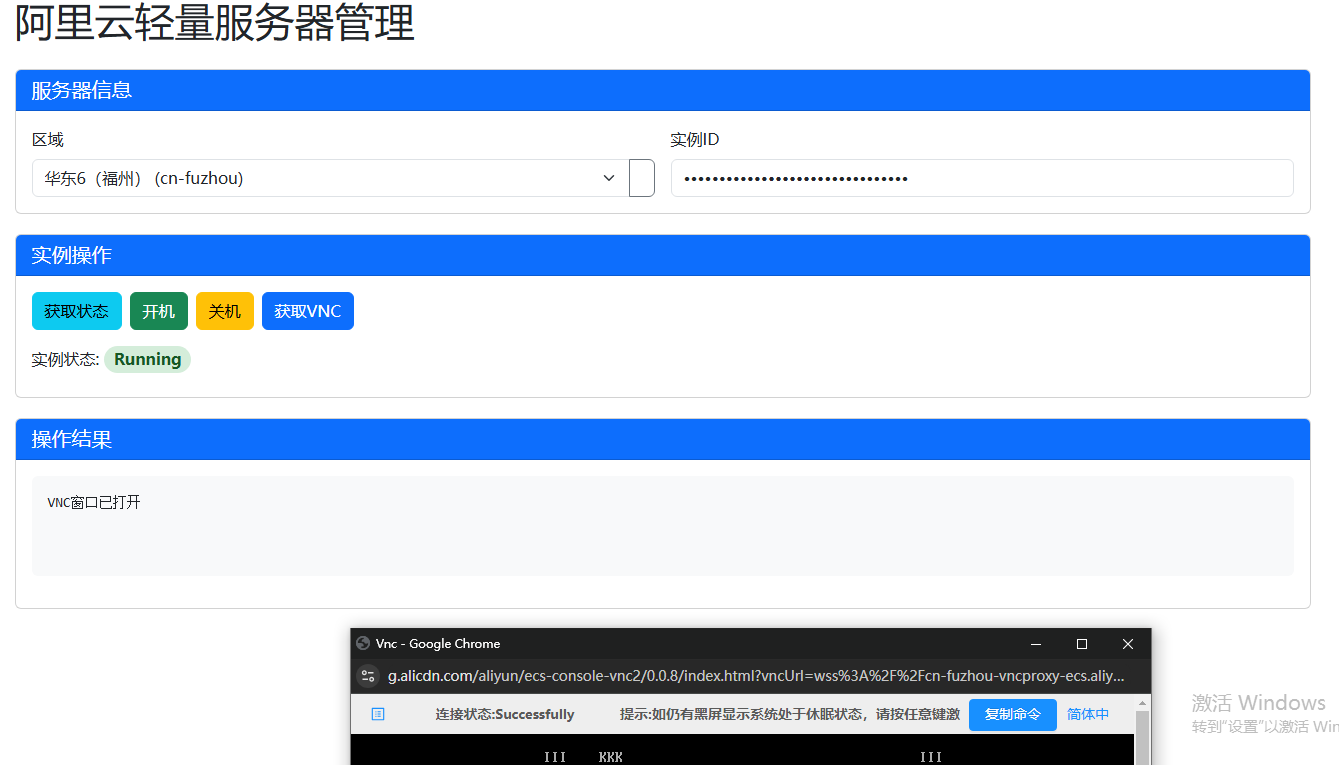Click the list icon in VNC toolbar
Viewport: 1339px width, 765px height.
click(378, 714)
